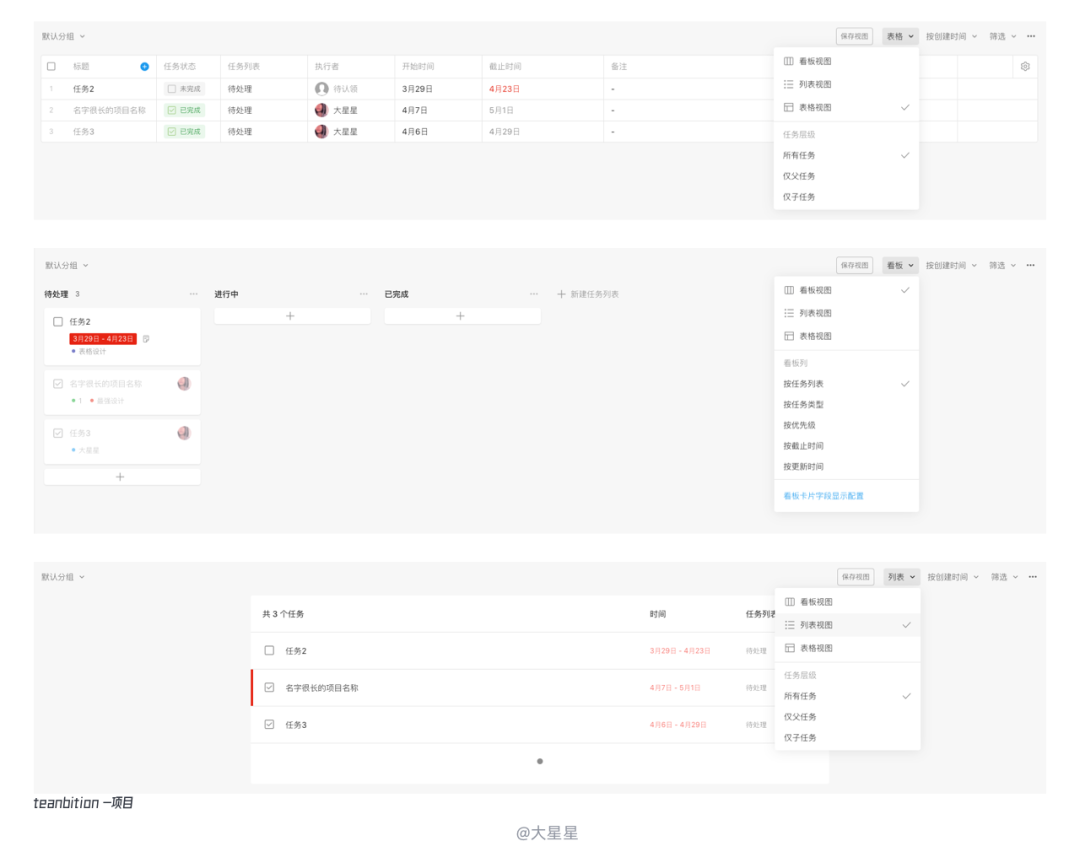Viewport: 1080px width, 852px height.
Task: Select 按截止时间 in the 看板 dropdown menu
Action: pos(847,446)
